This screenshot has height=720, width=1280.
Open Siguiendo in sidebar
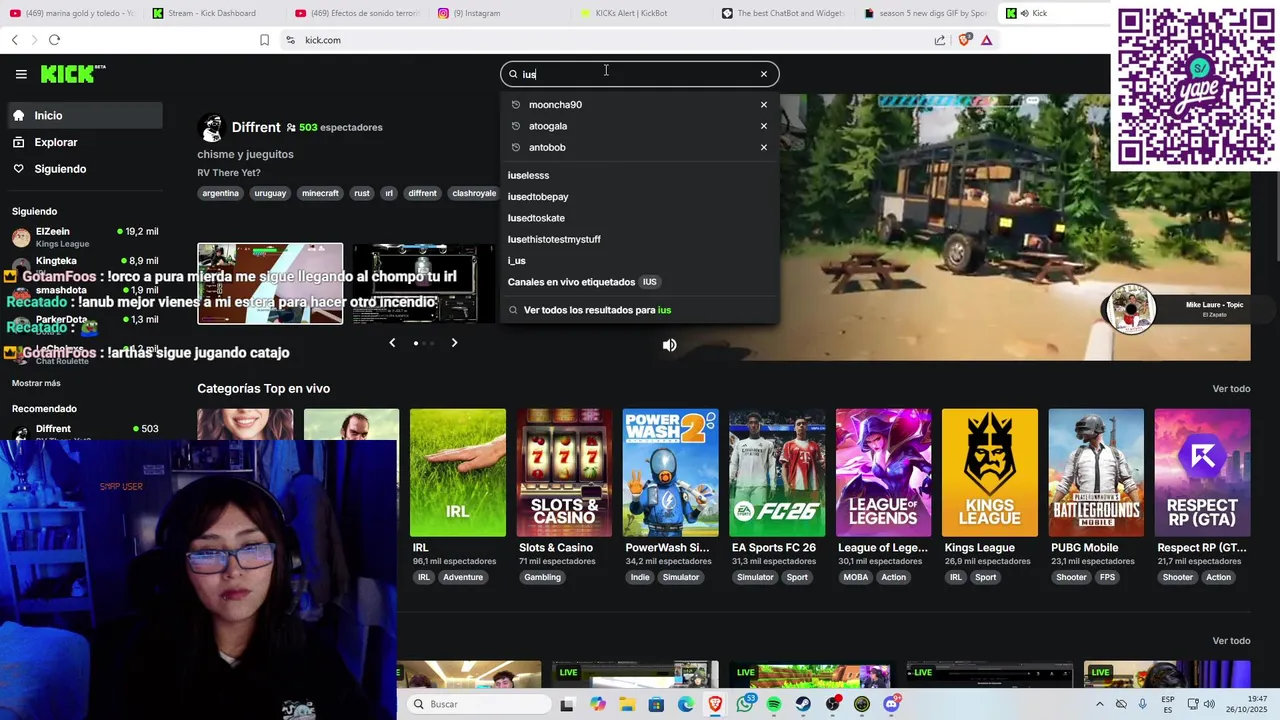coord(84,169)
